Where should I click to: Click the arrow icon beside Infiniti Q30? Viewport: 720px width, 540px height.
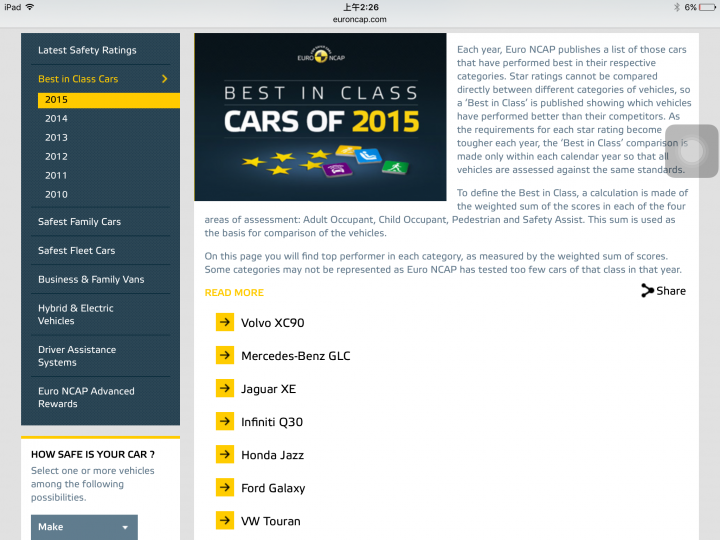click(x=225, y=422)
